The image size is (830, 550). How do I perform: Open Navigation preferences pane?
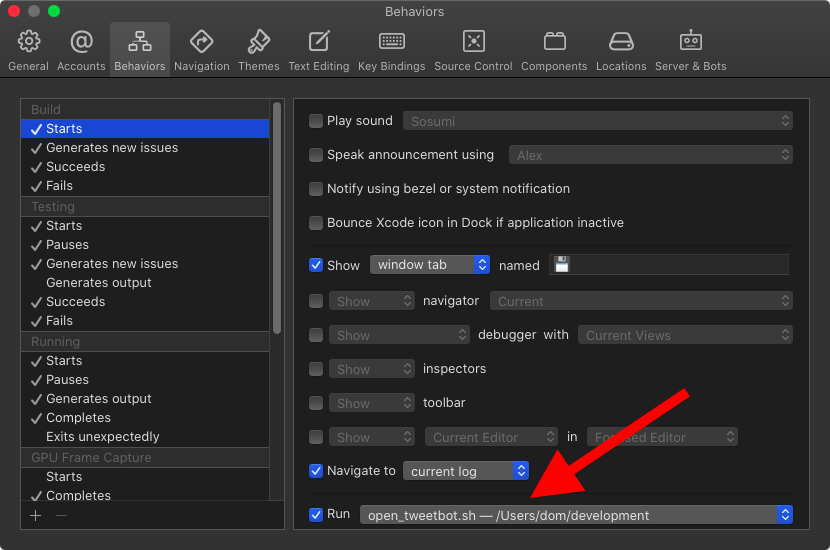pyautogui.click(x=202, y=50)
